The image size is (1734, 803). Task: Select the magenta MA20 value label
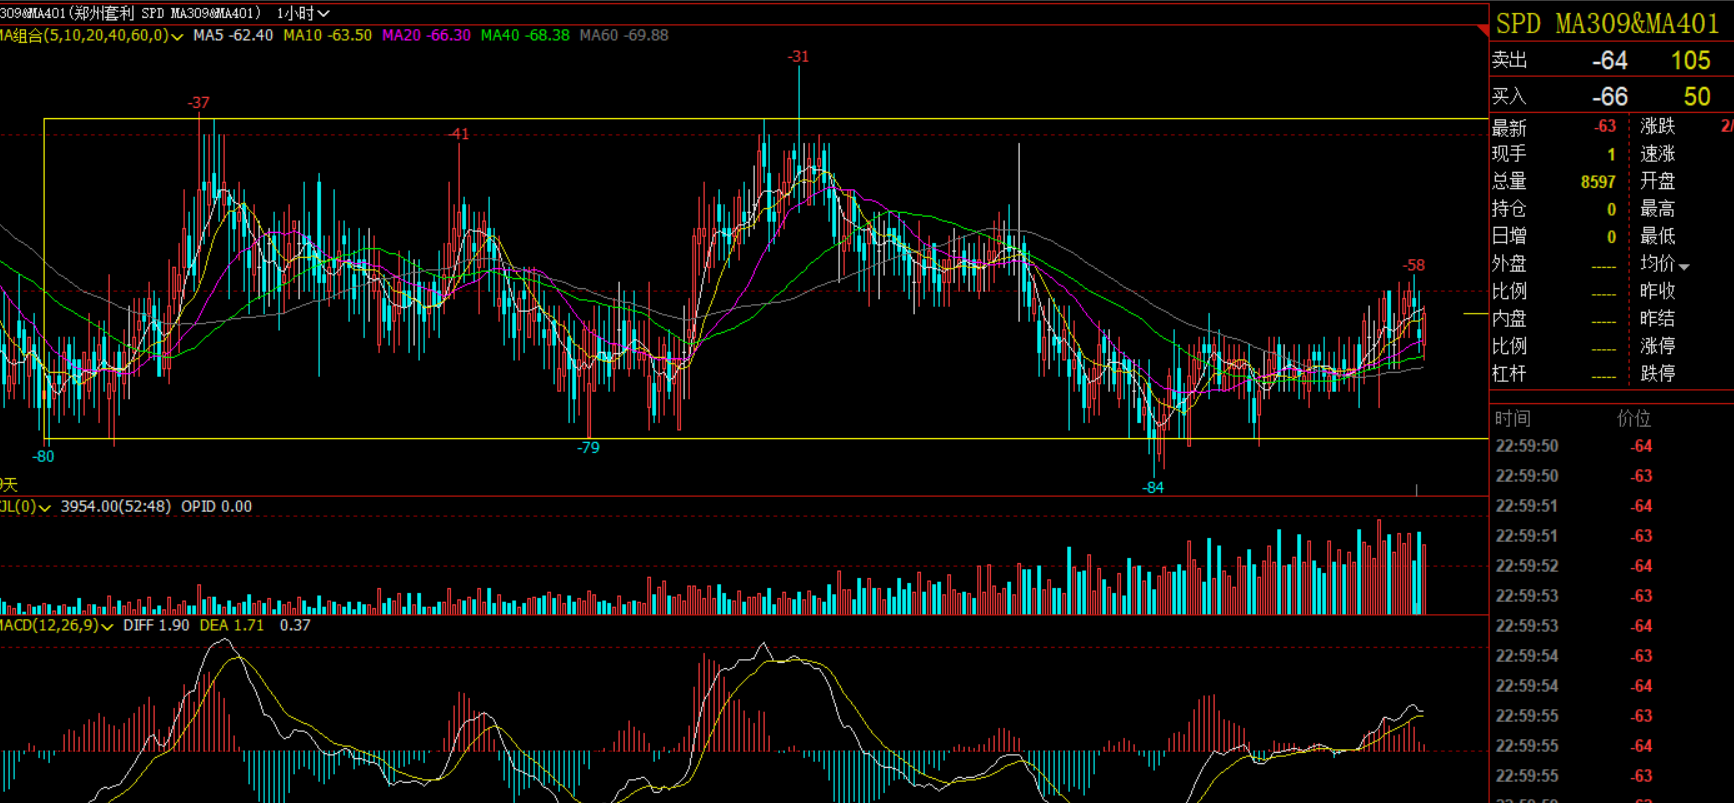(x=426, y=35)
